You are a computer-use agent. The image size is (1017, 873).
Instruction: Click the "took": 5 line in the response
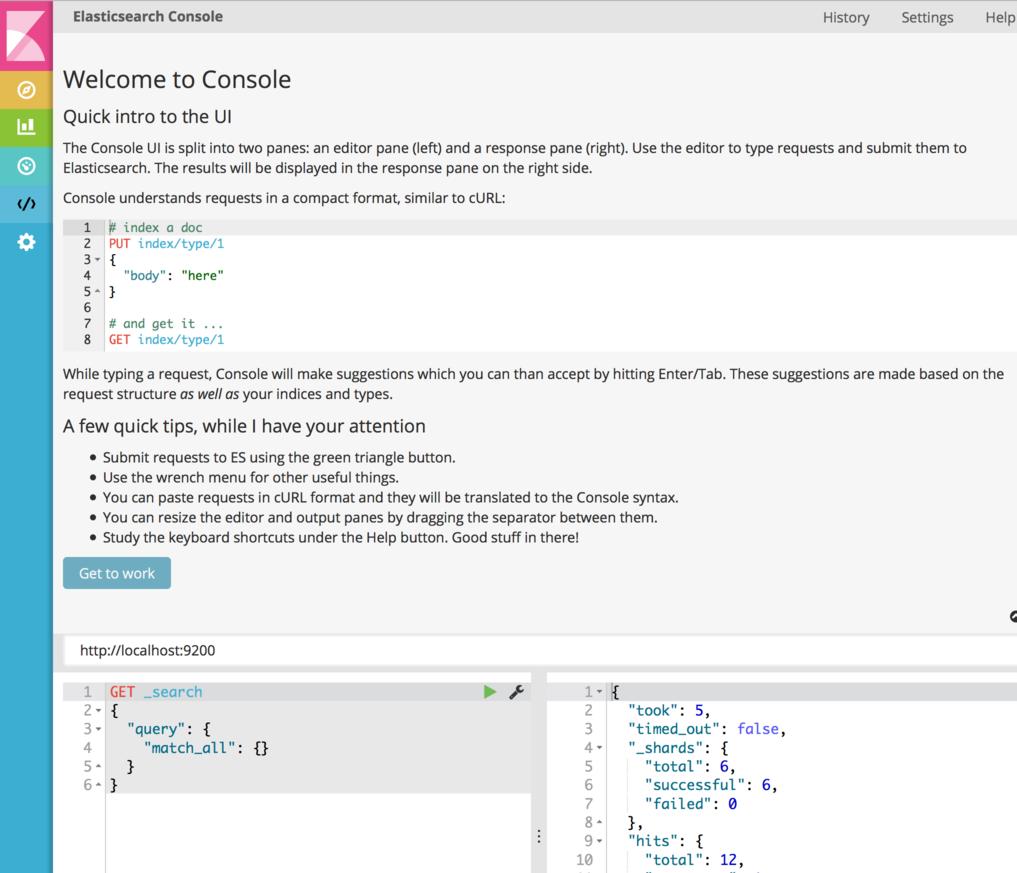pyautogui.click(x=669, y=711)
